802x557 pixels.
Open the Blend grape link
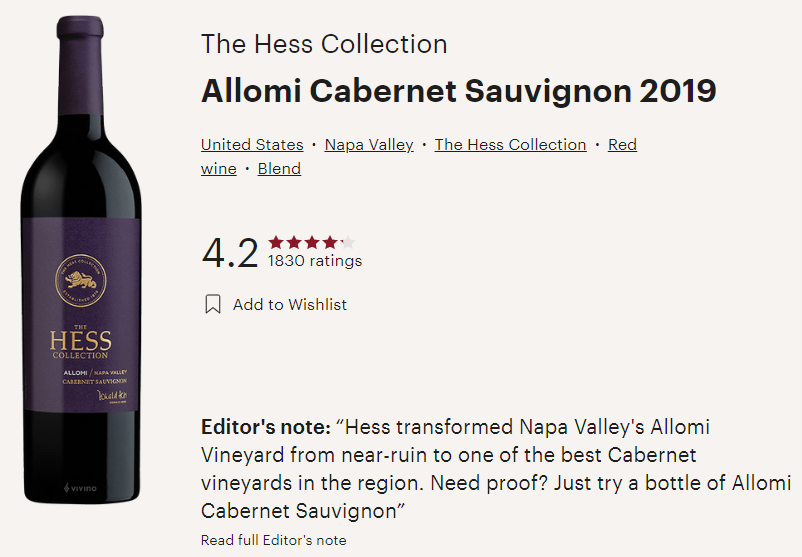[x=279, y=169]
